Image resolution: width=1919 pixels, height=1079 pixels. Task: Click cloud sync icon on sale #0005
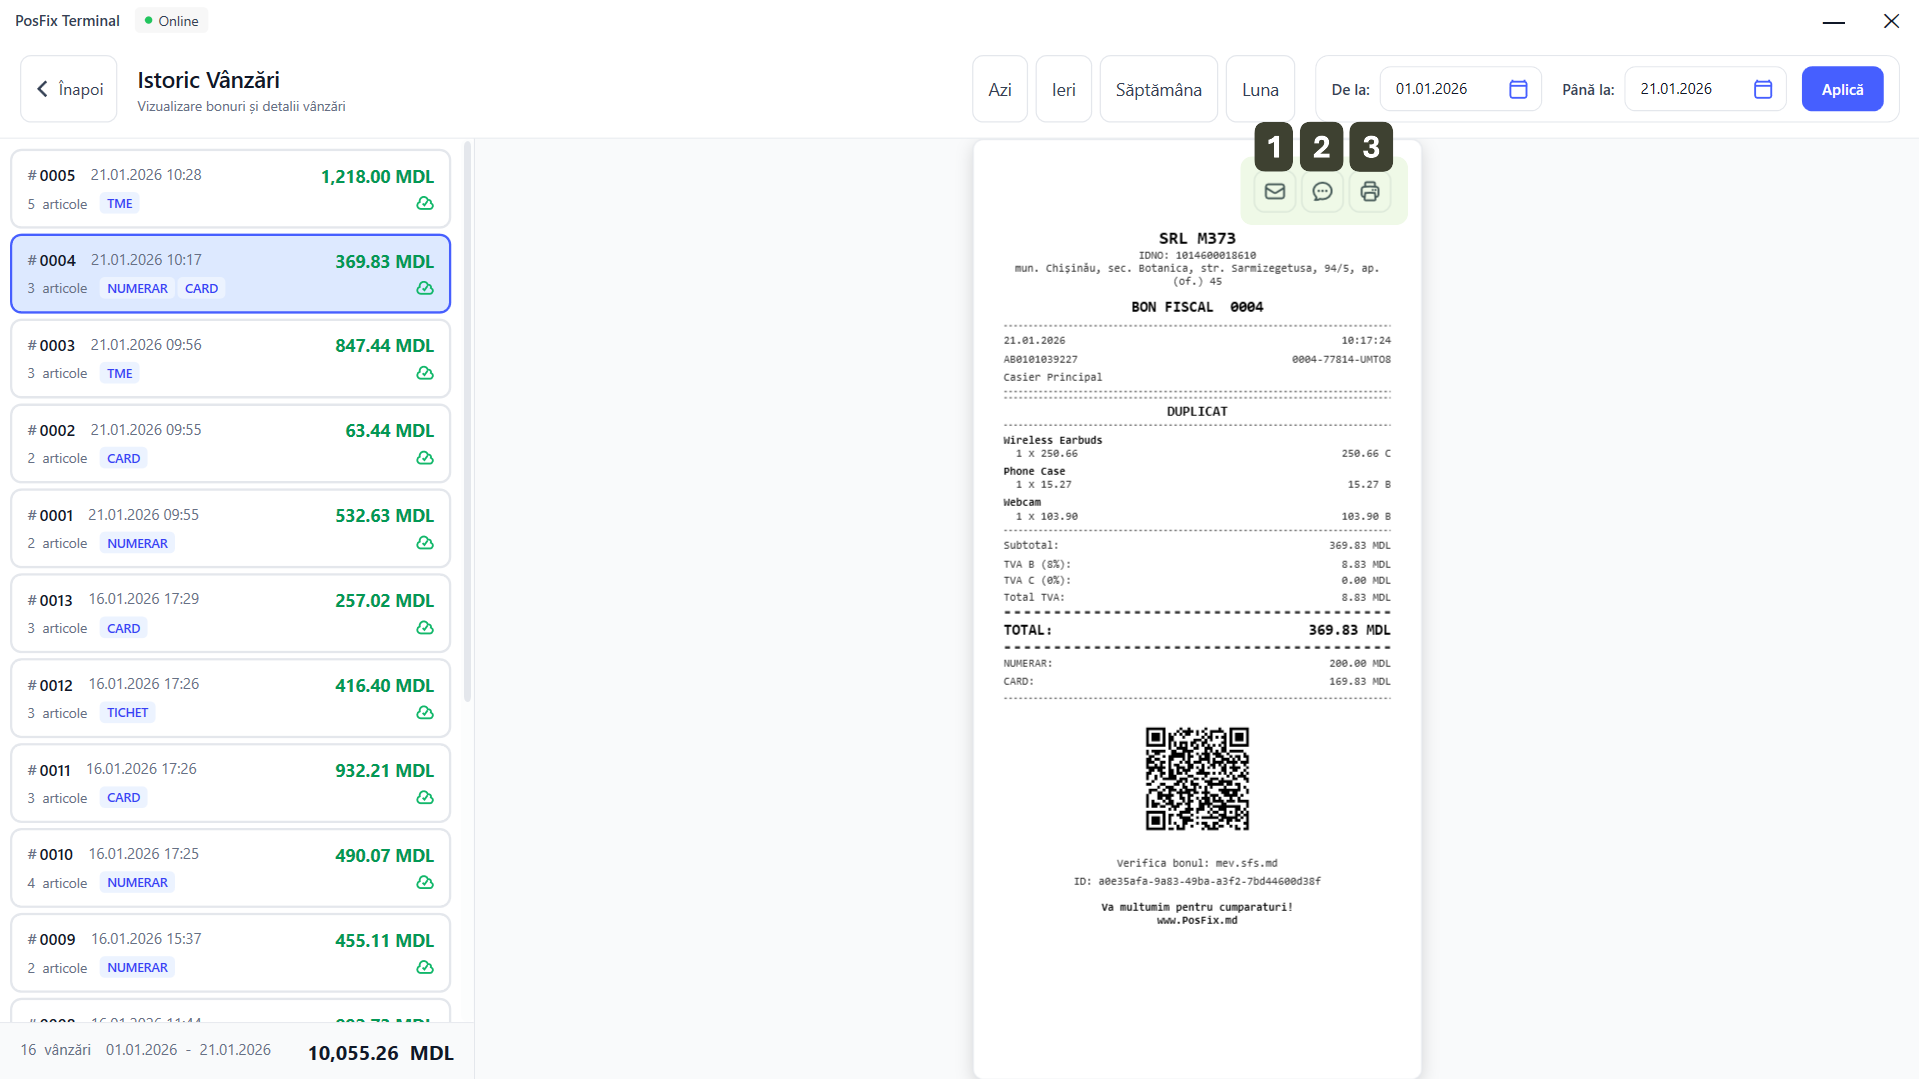(x=425, y=204)
